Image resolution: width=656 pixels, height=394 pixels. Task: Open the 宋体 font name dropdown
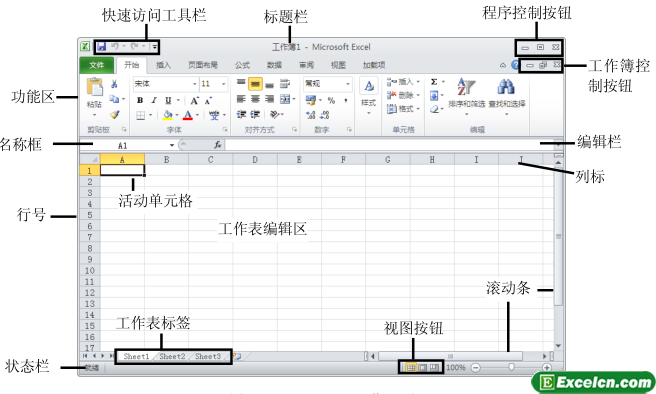(194, 84)
